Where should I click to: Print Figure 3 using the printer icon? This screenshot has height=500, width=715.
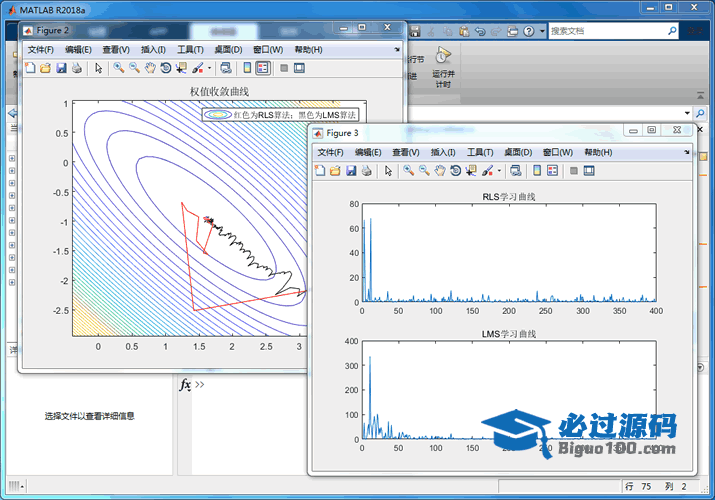(367, 171)
